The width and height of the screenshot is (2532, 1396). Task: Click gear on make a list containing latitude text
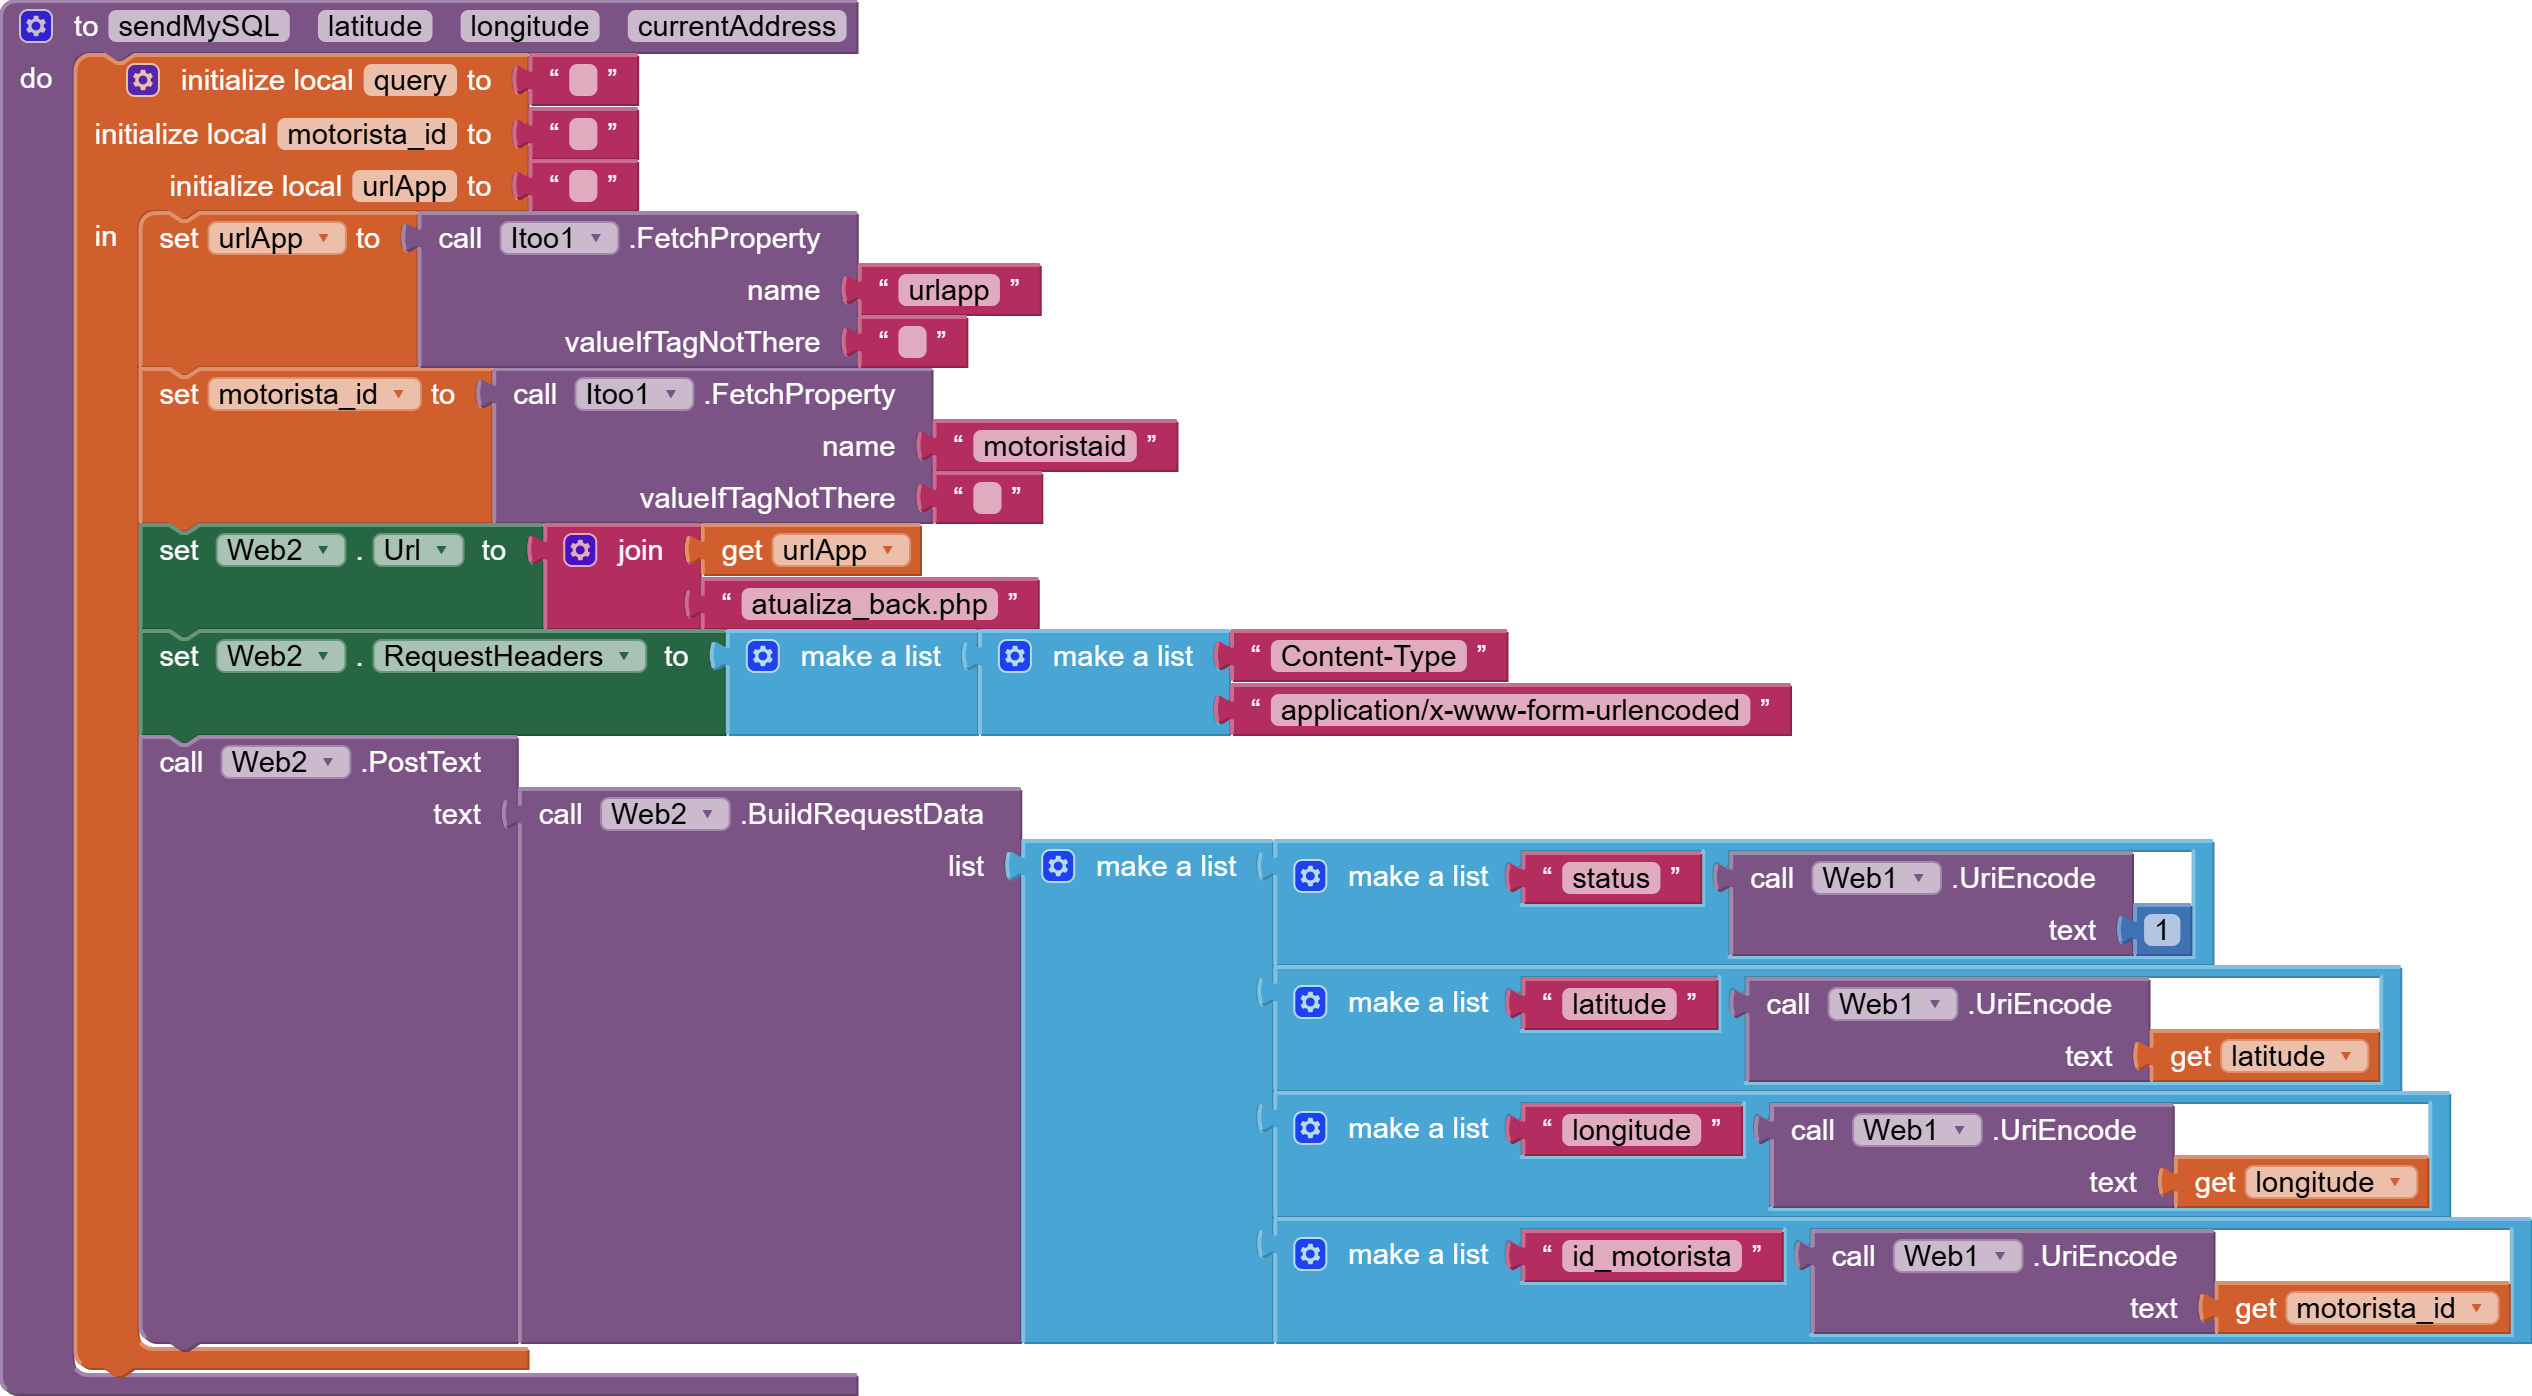(1310, 1002)
